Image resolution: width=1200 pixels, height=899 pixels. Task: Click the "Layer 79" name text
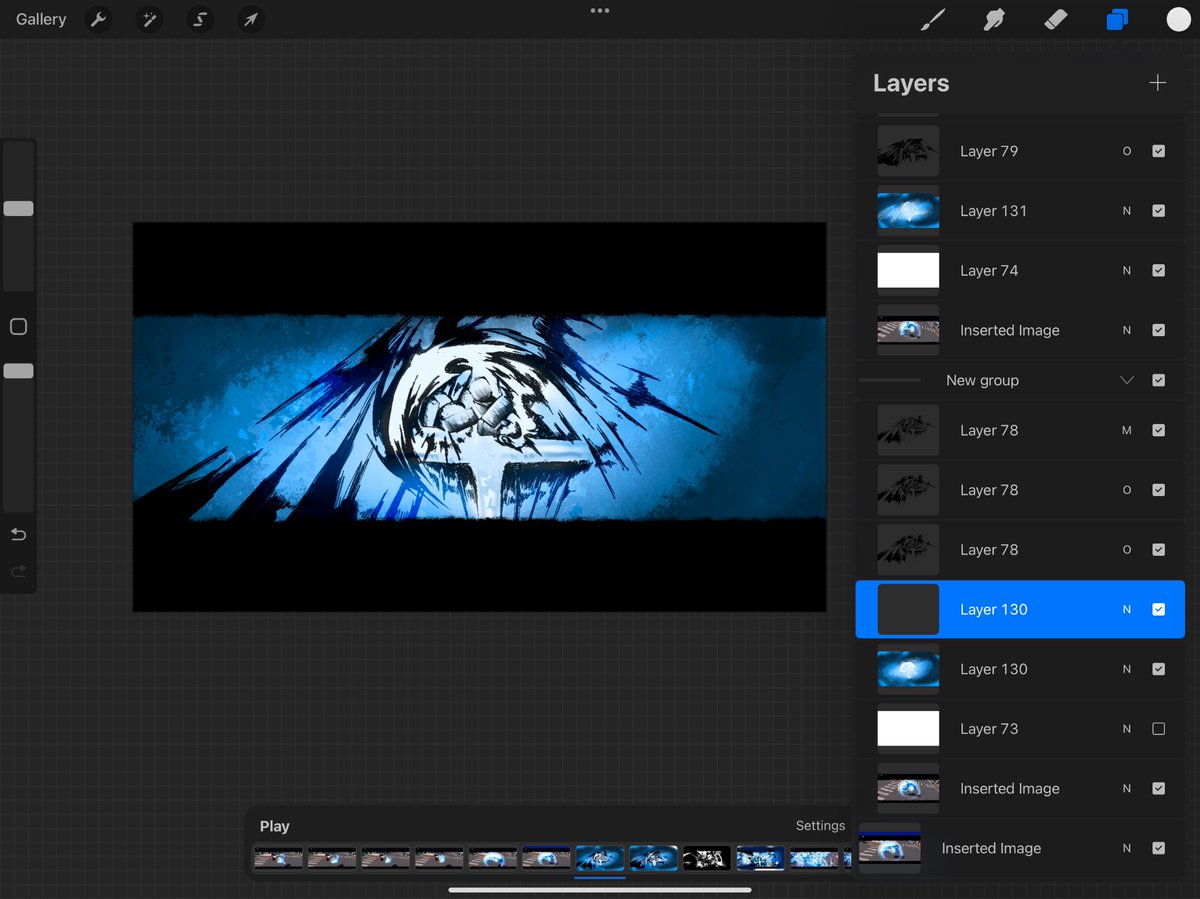[x=988, y=151]
